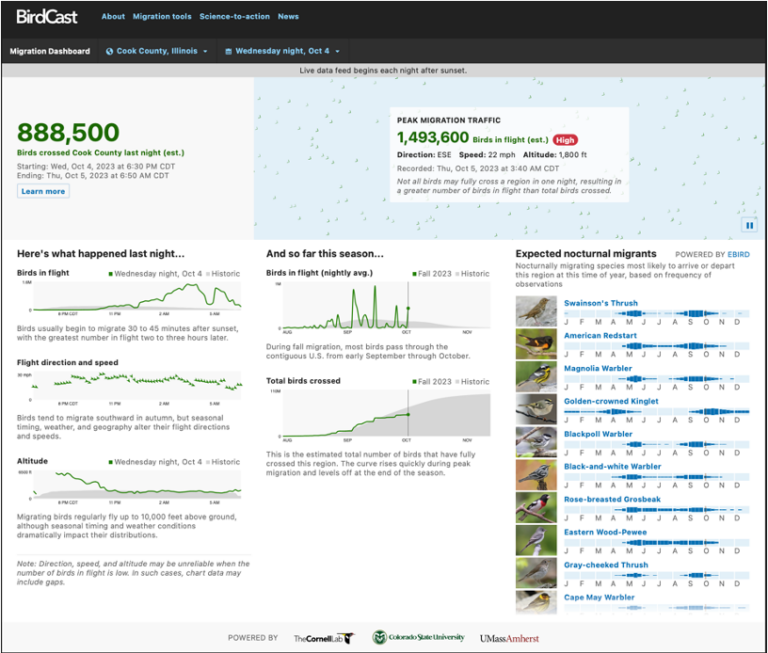
Task: Click the UMass Amherst logo
Action: coord(510,638)
